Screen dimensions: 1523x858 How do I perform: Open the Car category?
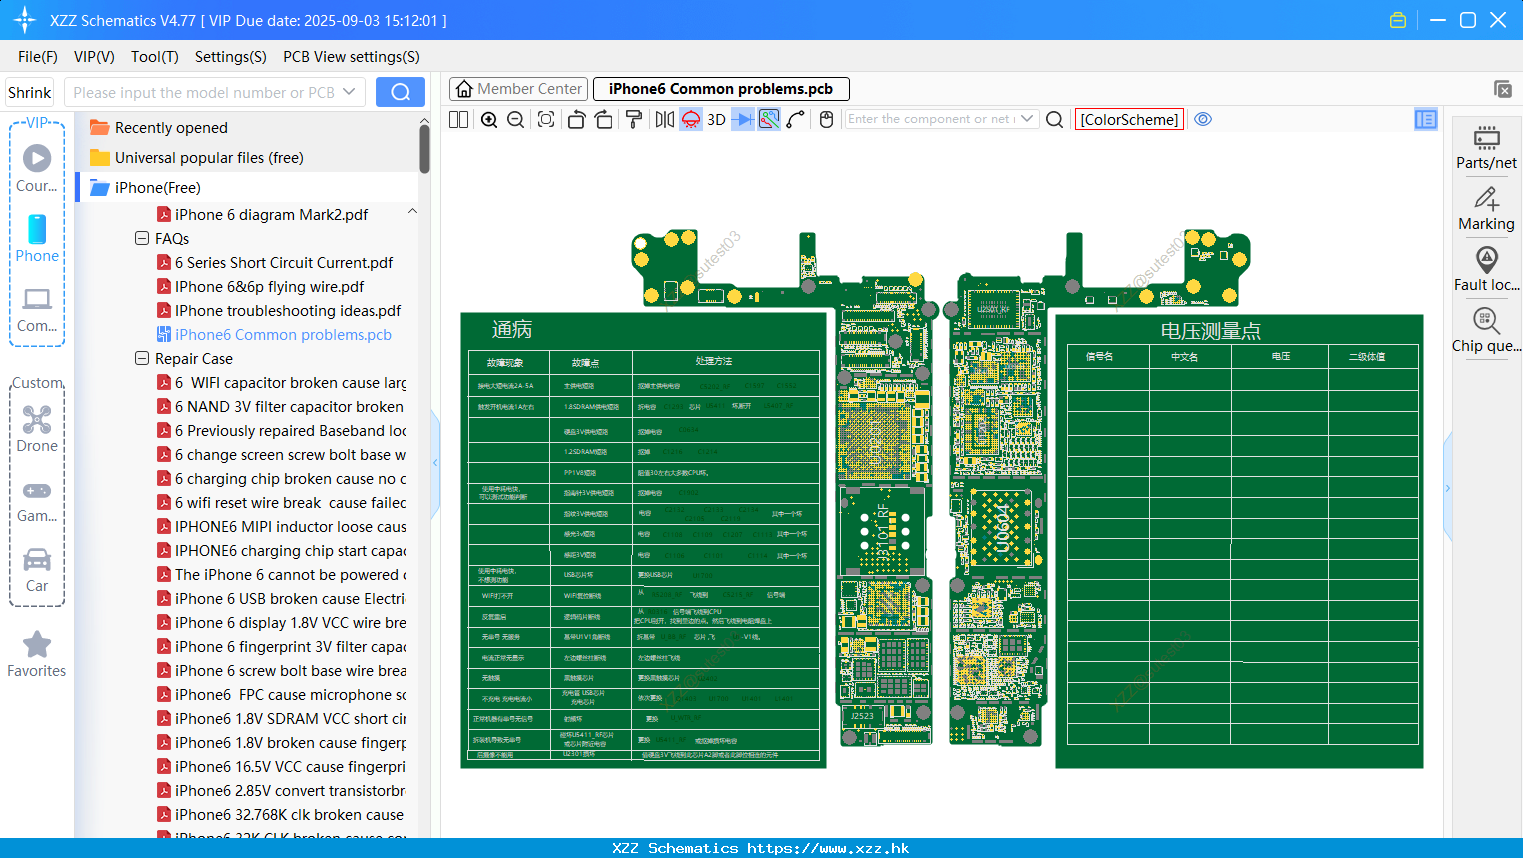coord(37,570)
